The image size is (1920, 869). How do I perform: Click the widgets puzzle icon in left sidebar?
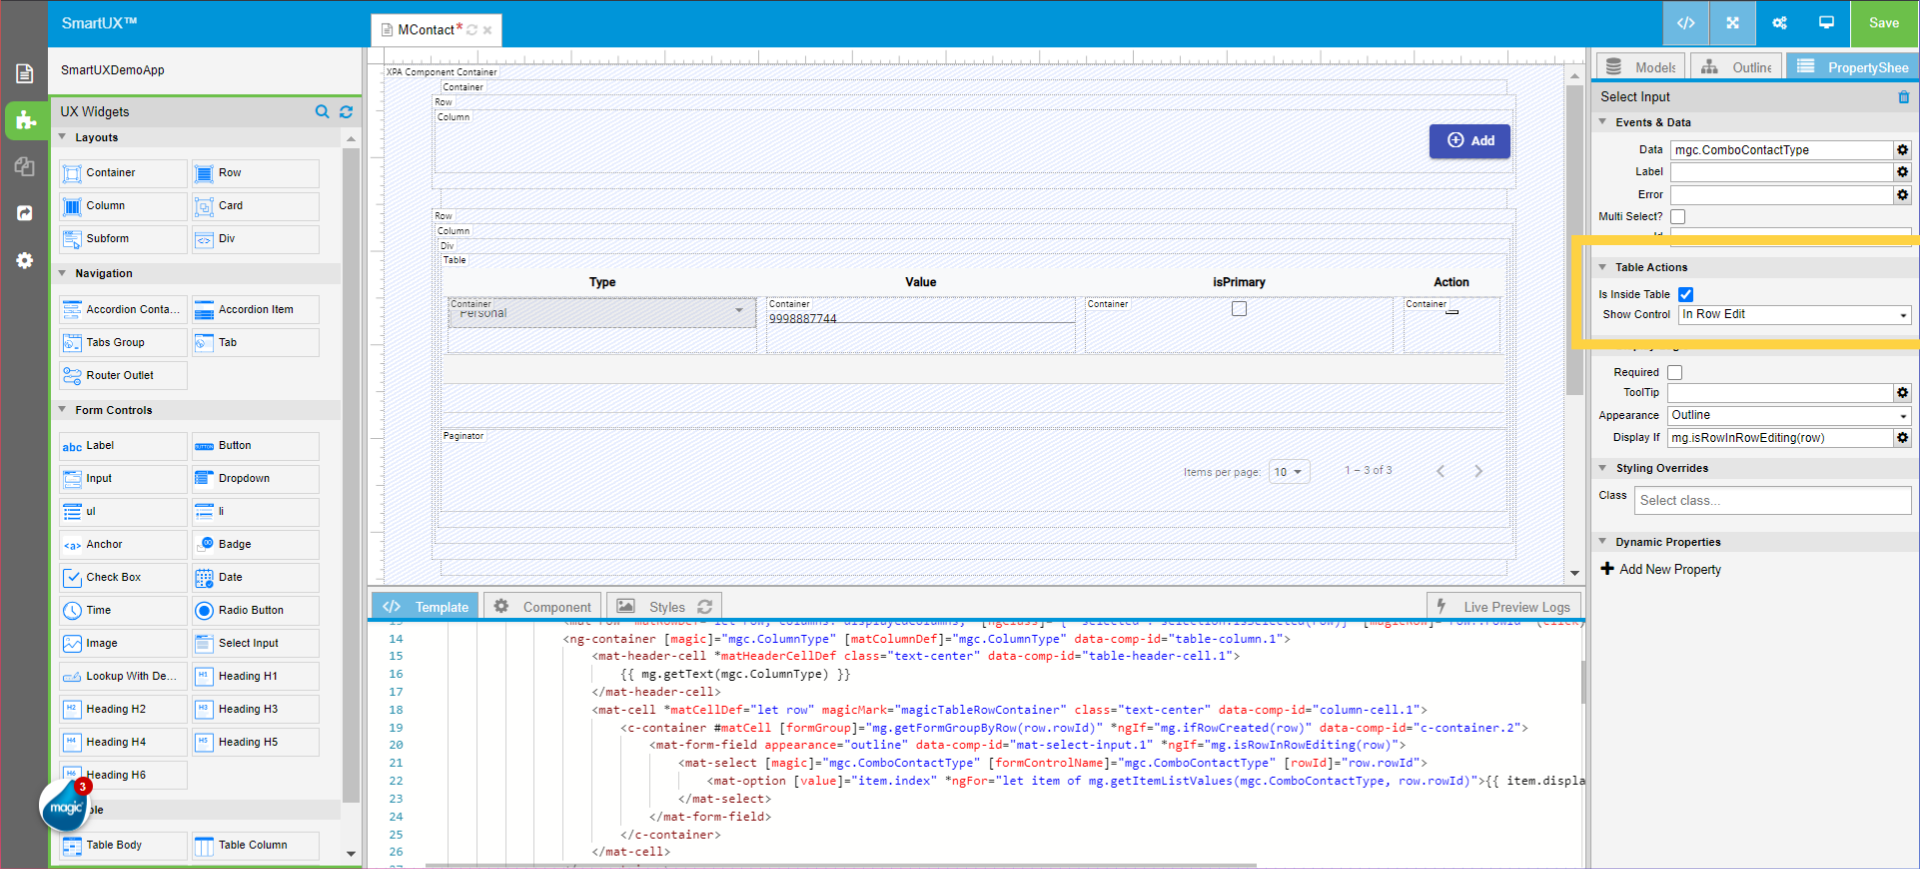click(x=25, y=120)
